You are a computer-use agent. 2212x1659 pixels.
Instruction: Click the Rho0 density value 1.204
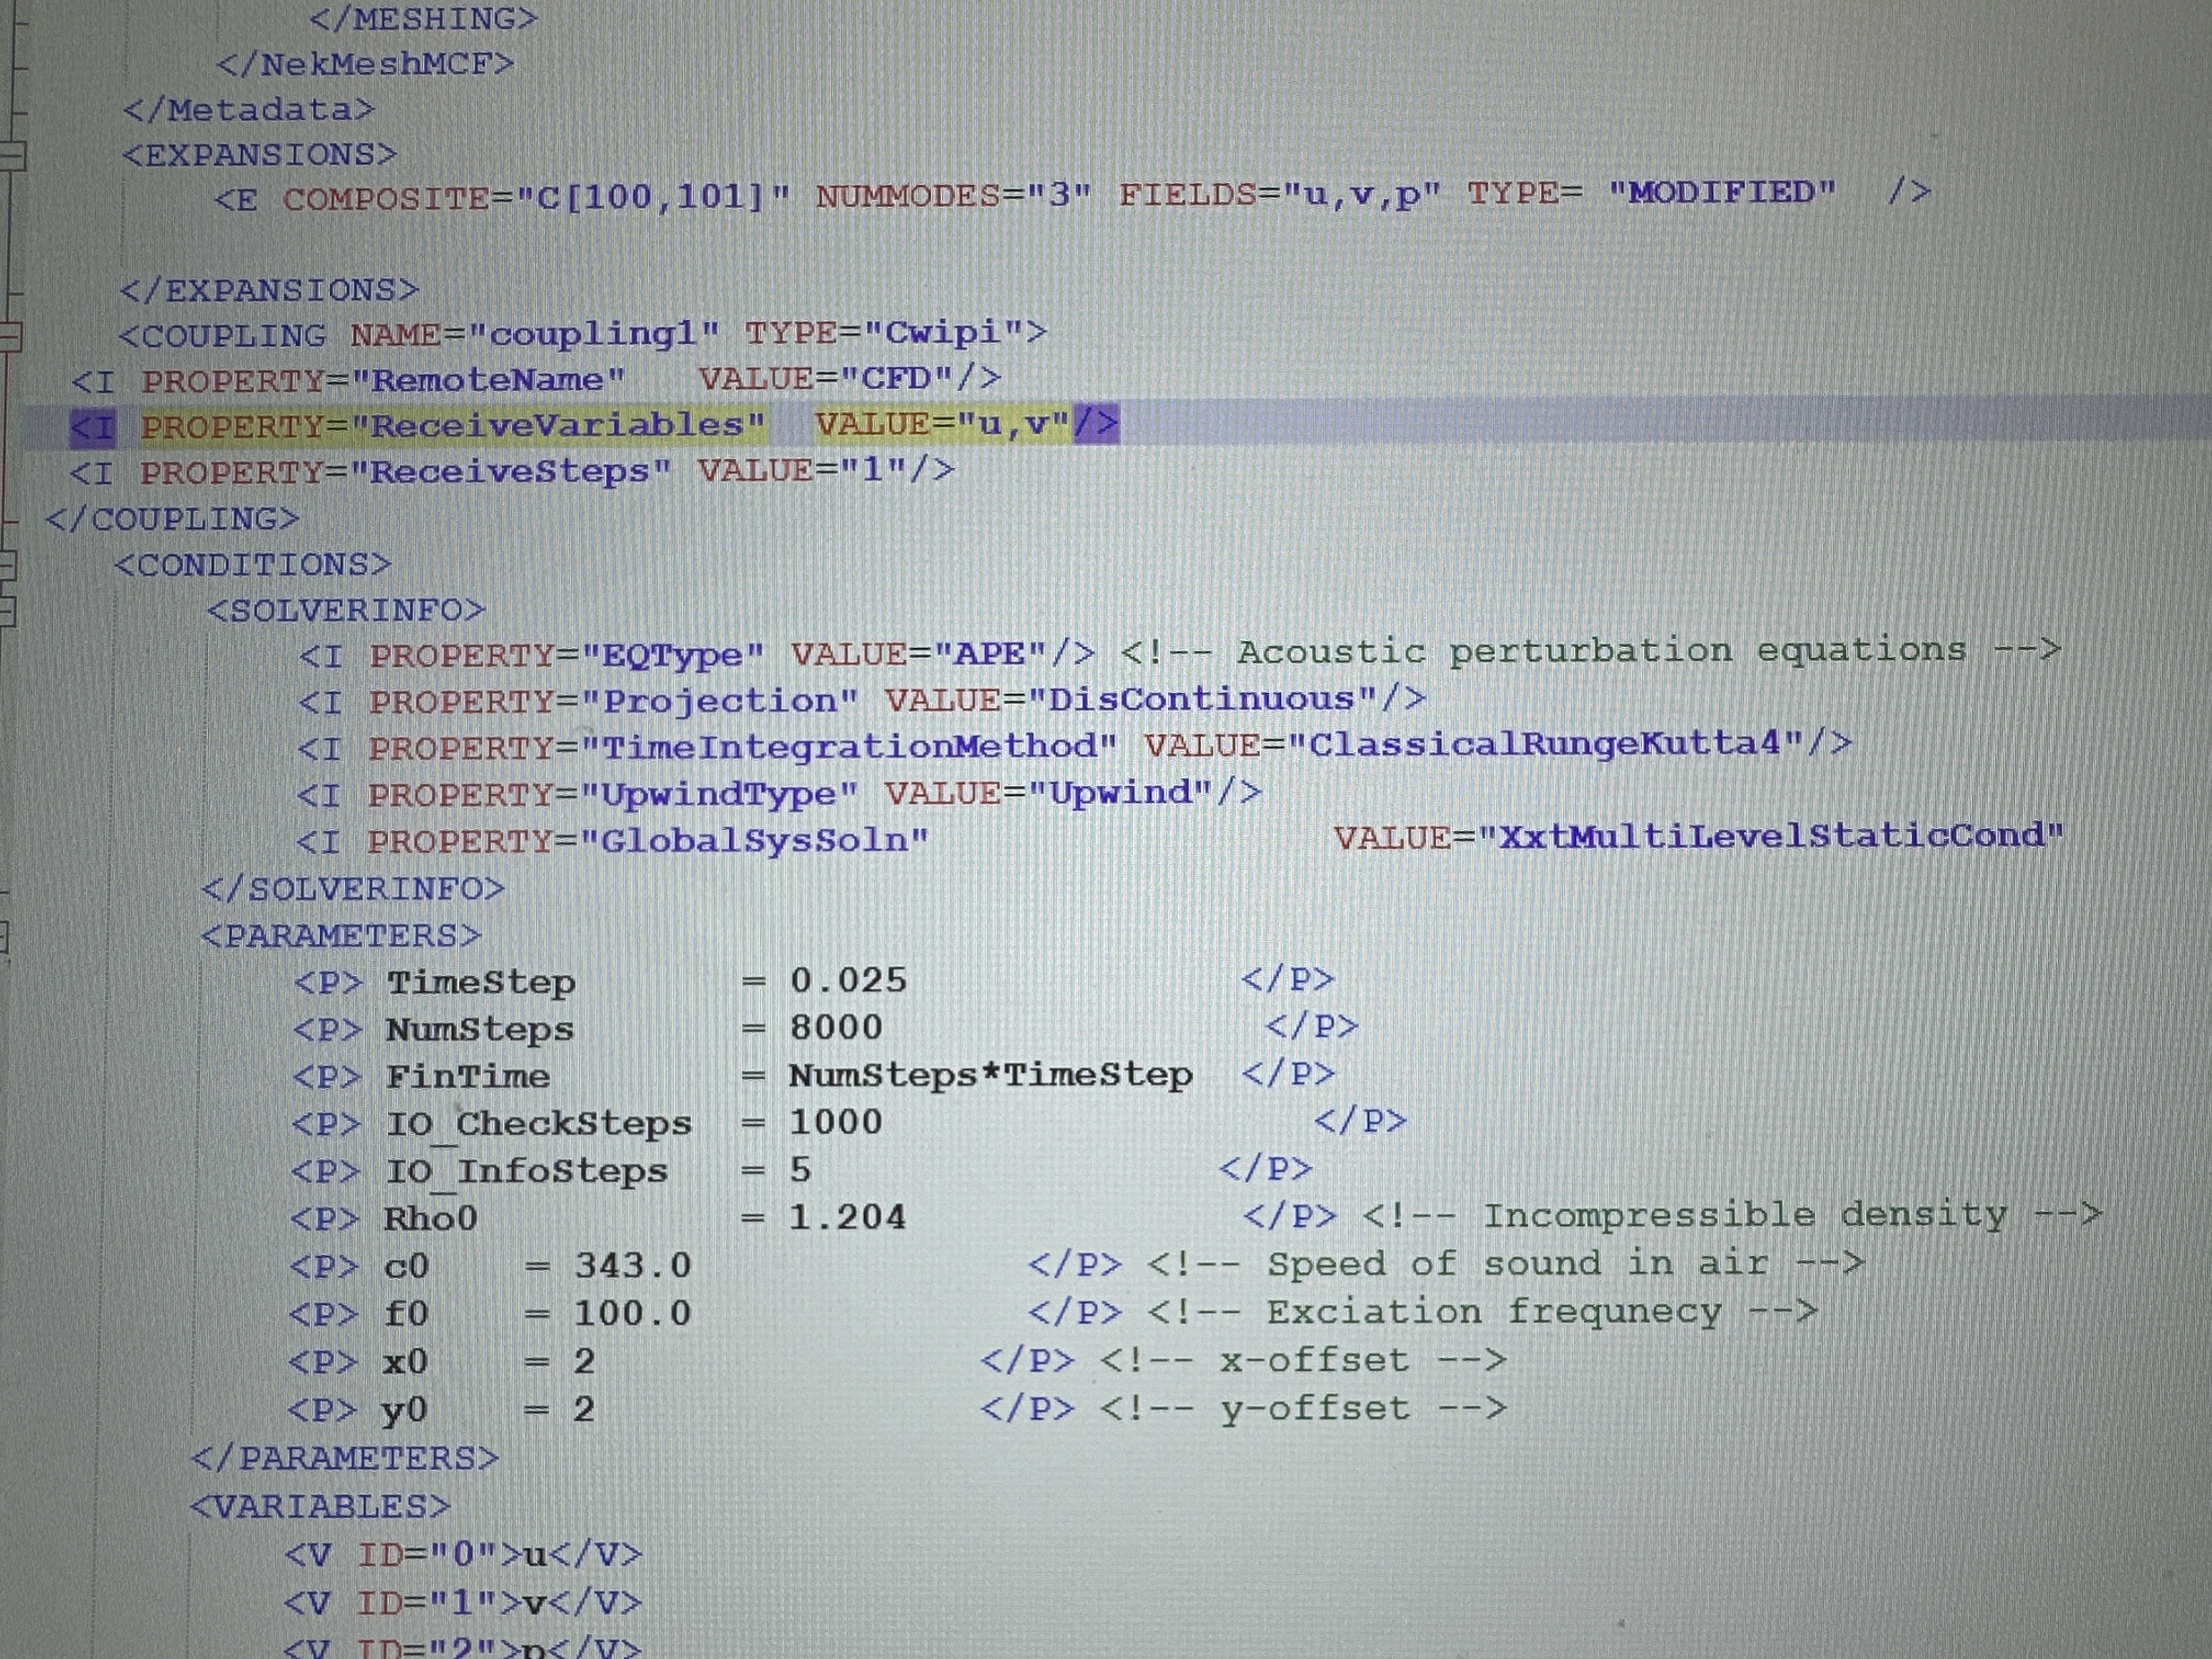click(x=847, y=1217)
